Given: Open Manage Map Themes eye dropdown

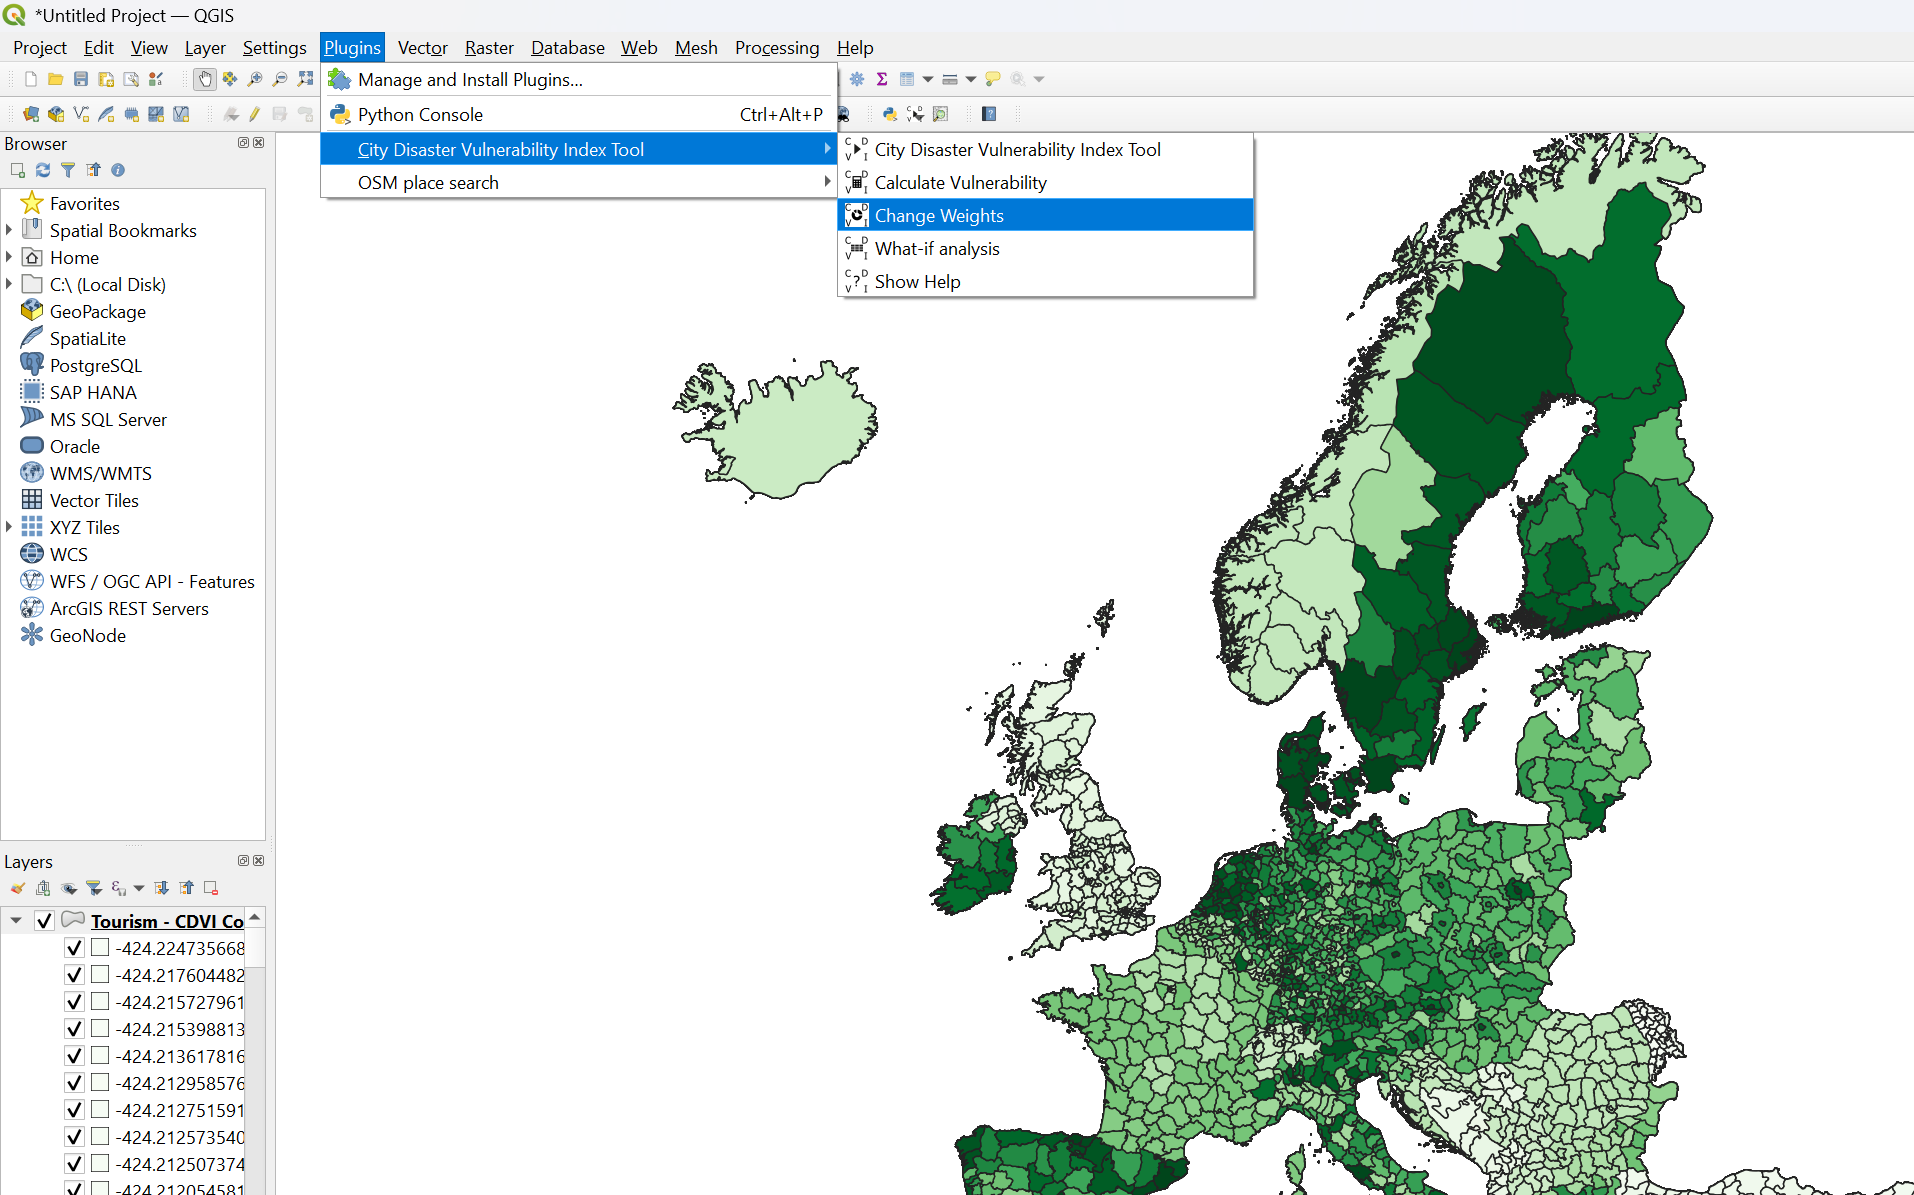Looking at the screenshot, I should coord(69,888).
